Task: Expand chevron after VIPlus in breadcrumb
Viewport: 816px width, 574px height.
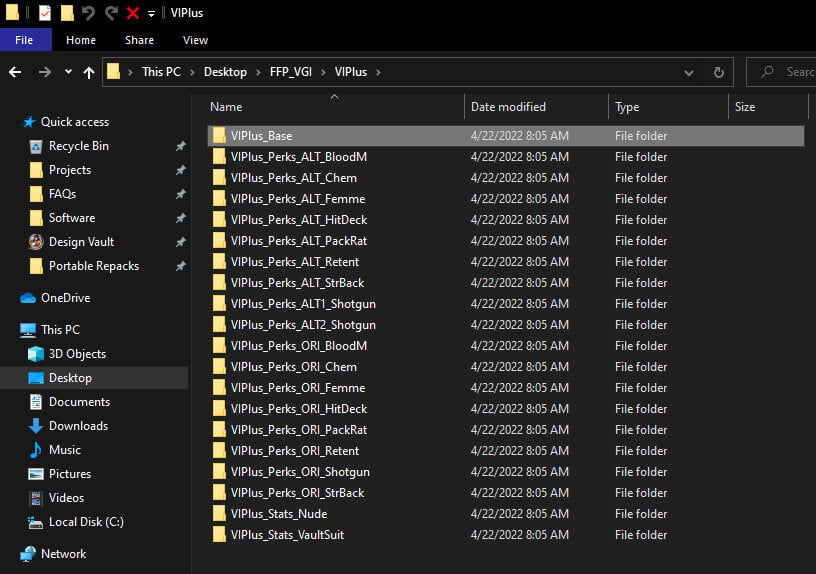Action: click(378, 72)
